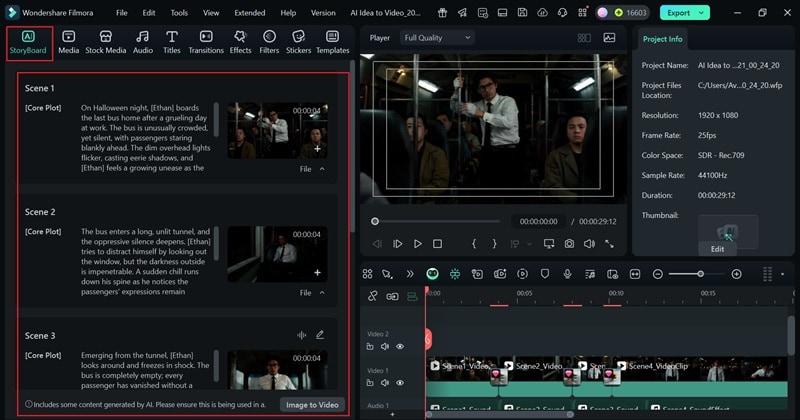Toggle the green AI assistant face icon
Screen dimensions: 800x420
432,274
